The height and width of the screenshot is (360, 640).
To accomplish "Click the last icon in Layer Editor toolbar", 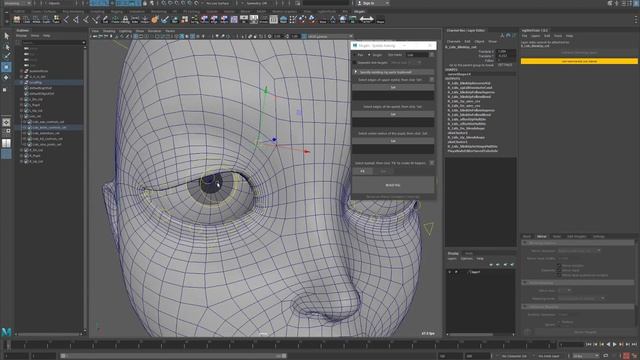I will (512, 264).
